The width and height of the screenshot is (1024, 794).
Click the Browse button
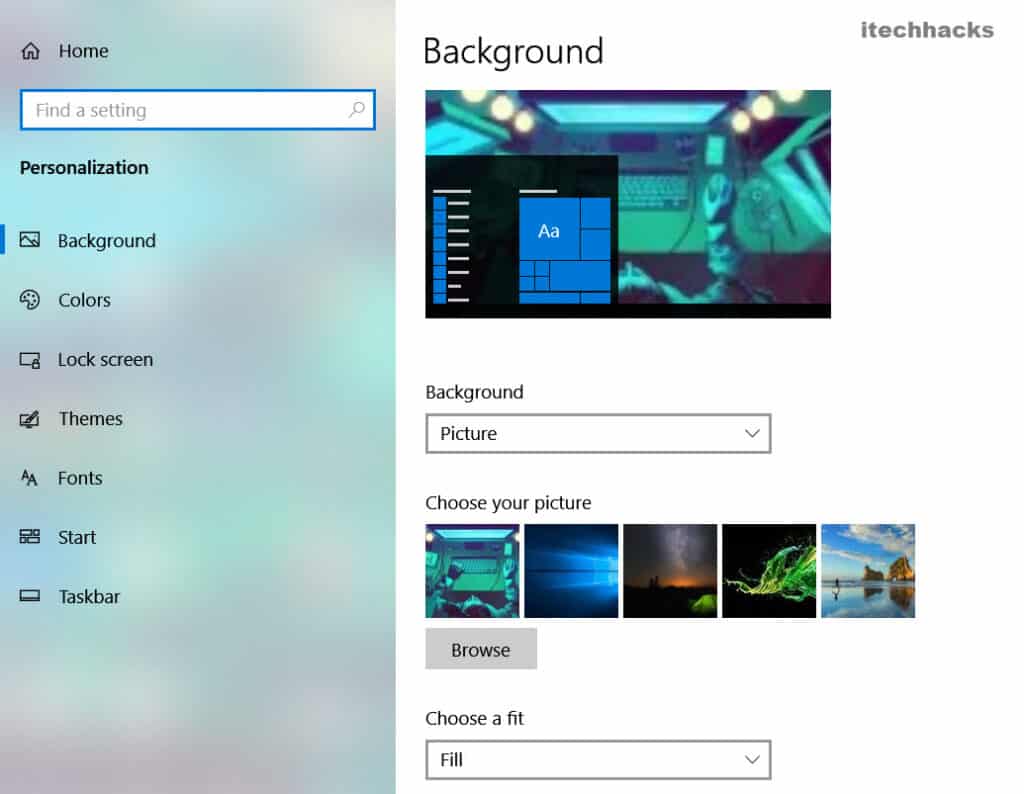click(x=481, y=649)
